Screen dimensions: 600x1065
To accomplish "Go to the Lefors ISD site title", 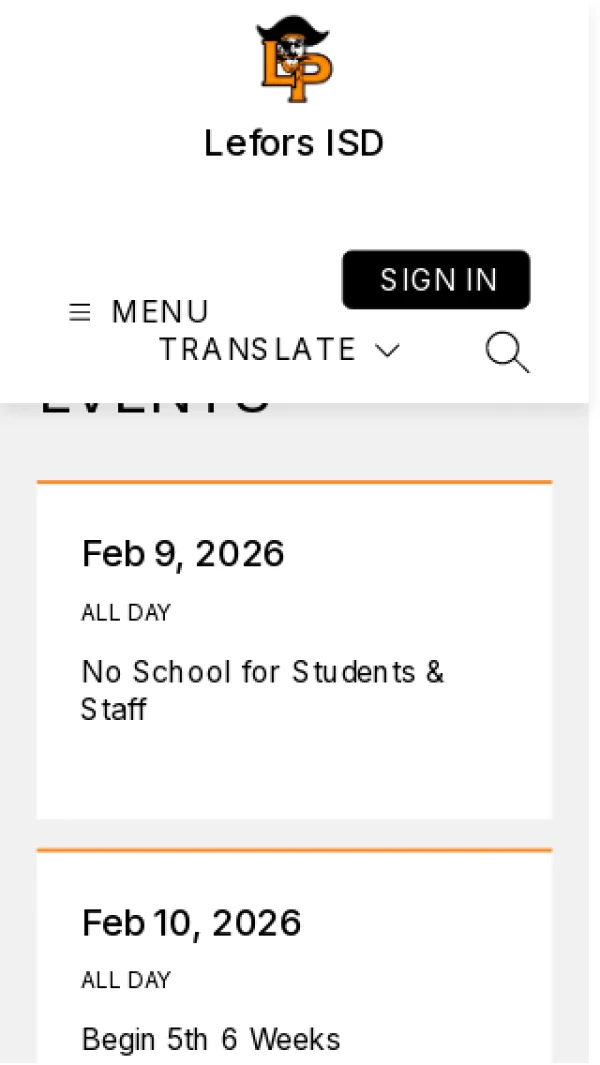I will [x=294, y=143].
